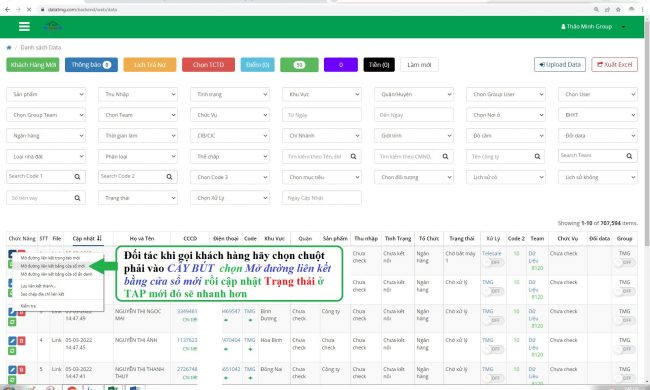Click blue pencil edit icon for NGUYỄN THỊ THANH THUÝ
The image size is (650, 390).
click(x=12, y=370)
